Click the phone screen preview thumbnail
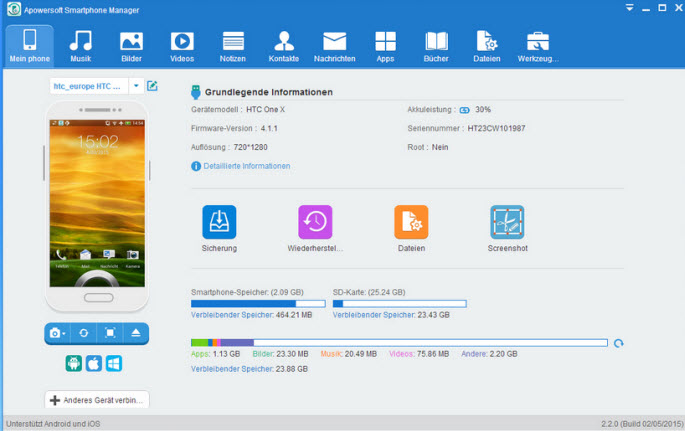 97,203
